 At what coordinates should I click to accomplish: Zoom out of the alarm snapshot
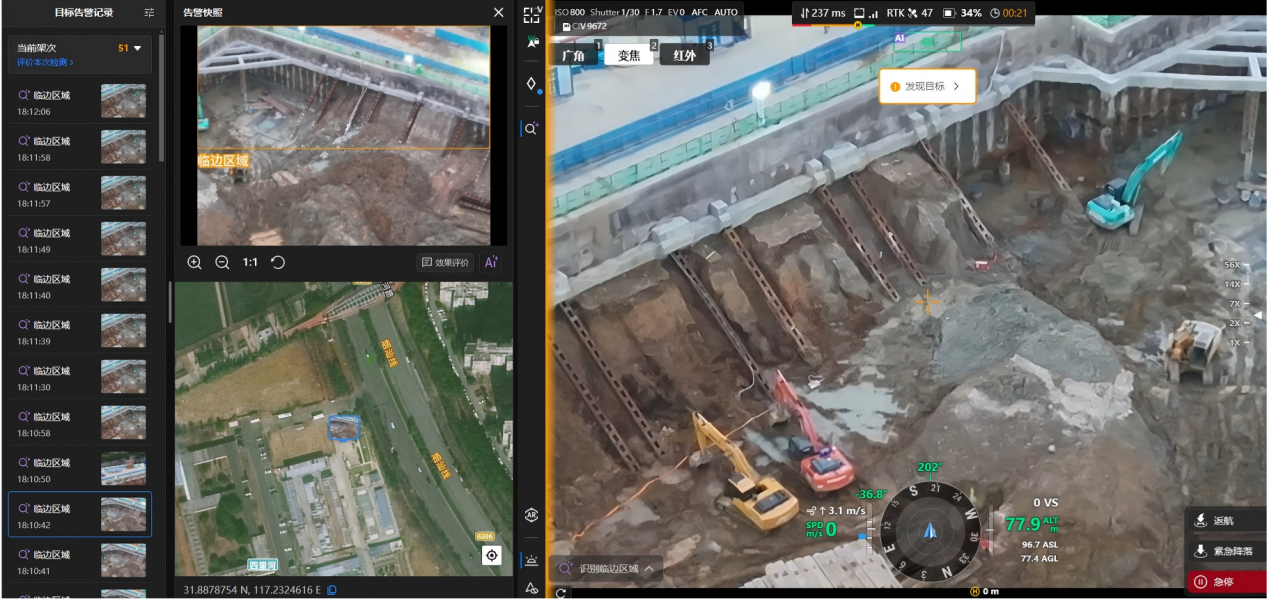coord(222,262)
